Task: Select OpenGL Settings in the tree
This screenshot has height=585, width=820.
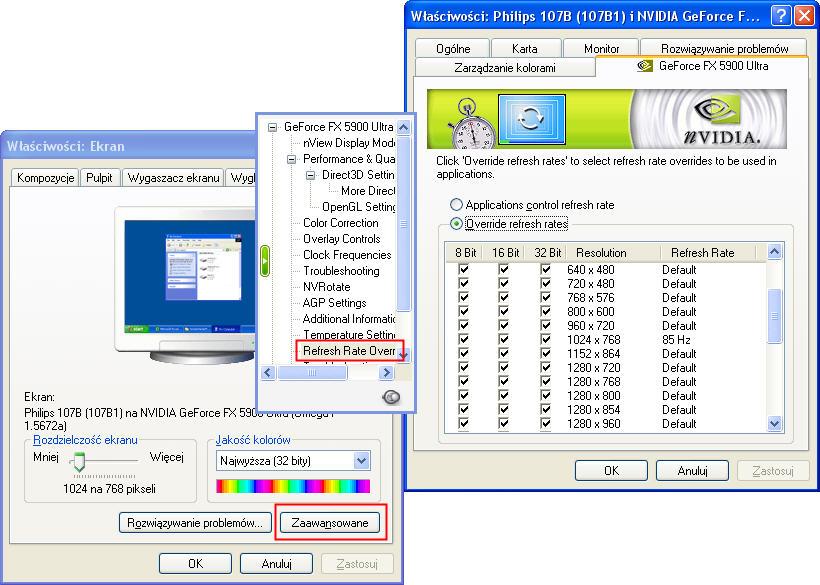Action: pyautogui.click(x=359, y=207)
